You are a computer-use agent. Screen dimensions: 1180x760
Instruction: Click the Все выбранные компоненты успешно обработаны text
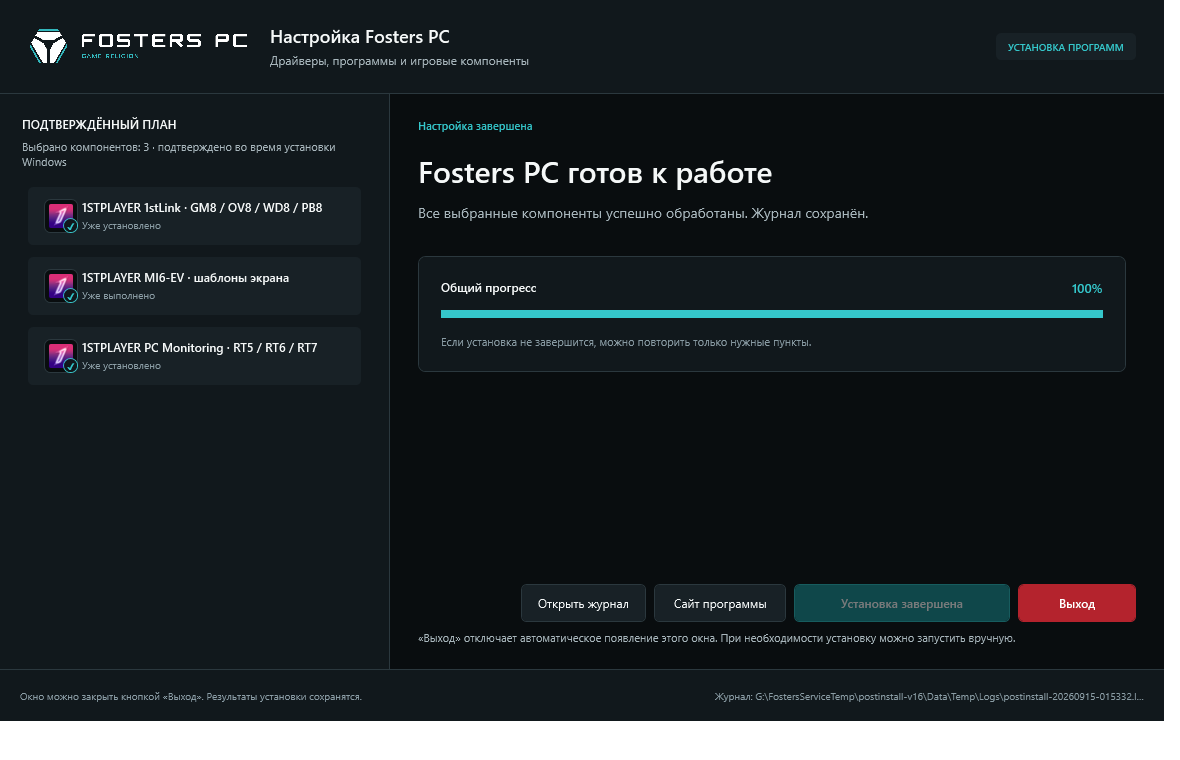point(643,214)
